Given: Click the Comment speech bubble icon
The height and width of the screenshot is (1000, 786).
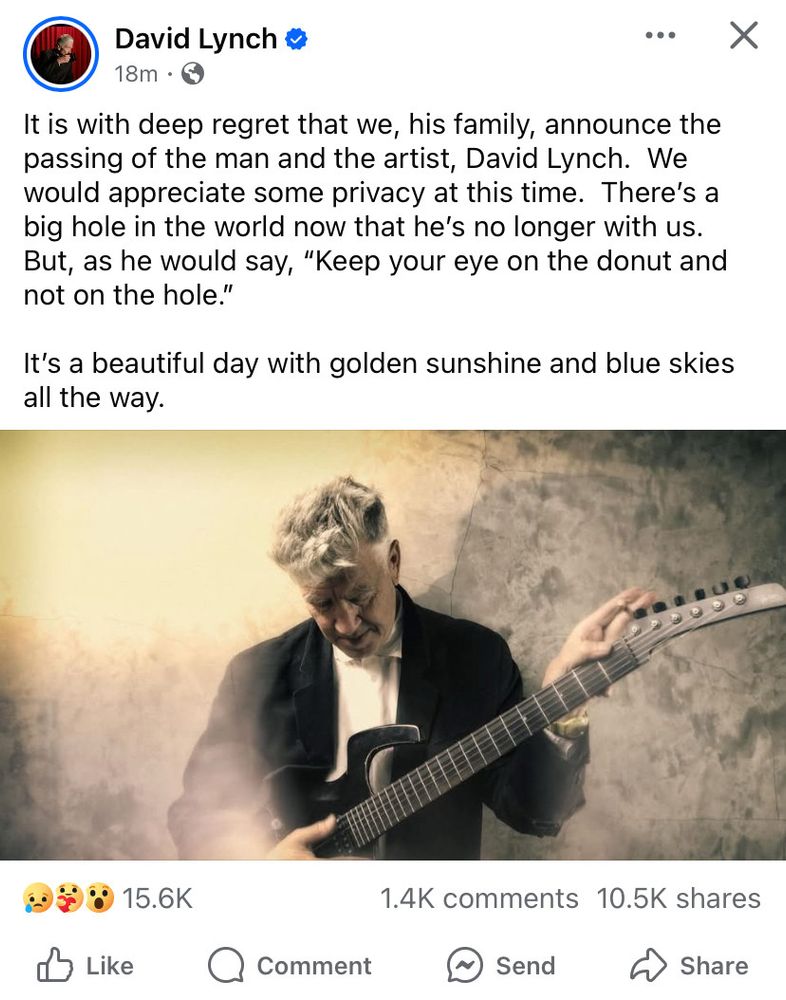Looking at the screenshot, I should pos(226,966).
